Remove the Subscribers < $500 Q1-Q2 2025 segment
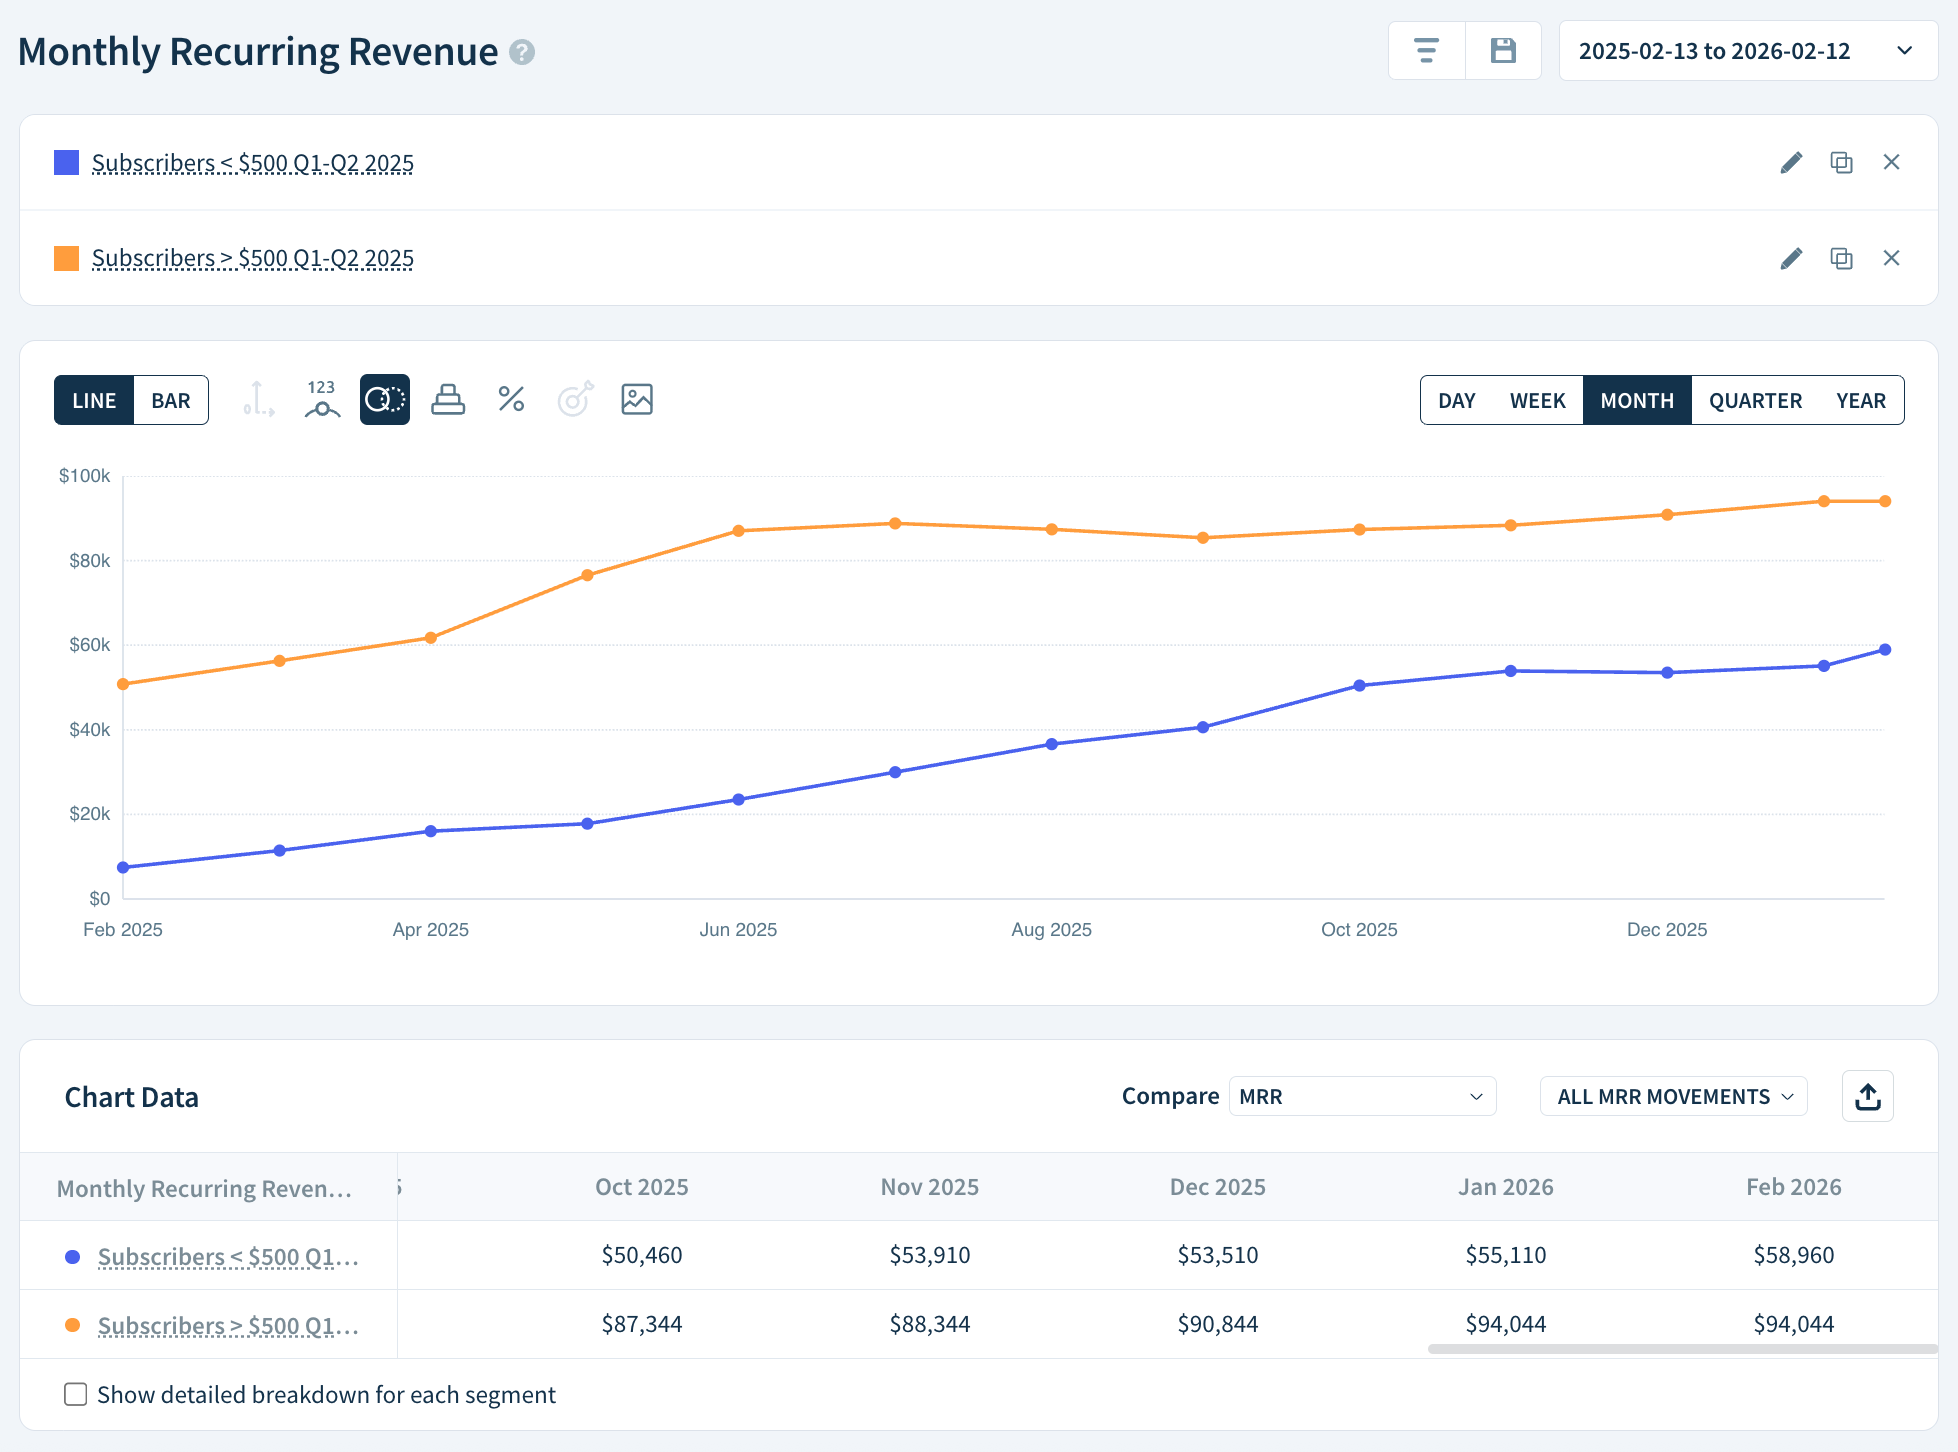The width and height of the screenshot is (1958, 1452). point(1892,162)
